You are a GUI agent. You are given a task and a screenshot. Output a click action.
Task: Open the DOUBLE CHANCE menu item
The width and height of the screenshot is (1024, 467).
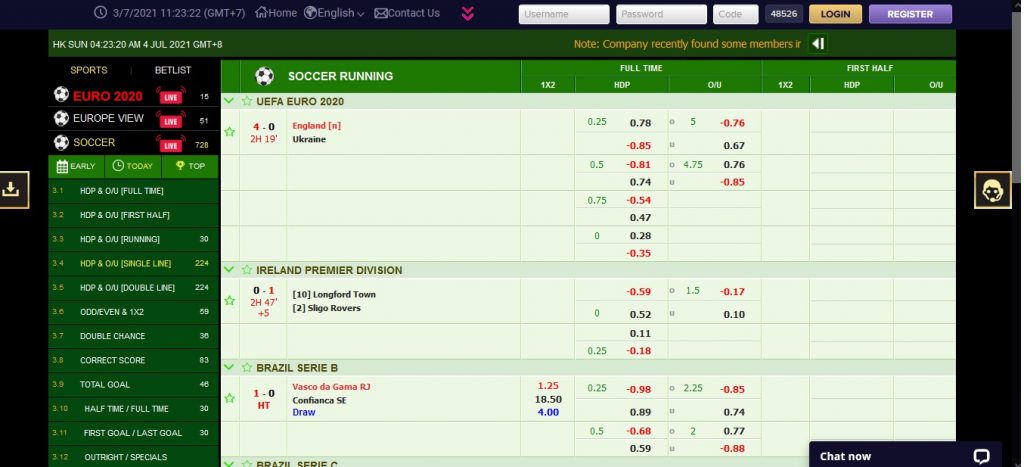coord(133,336)
